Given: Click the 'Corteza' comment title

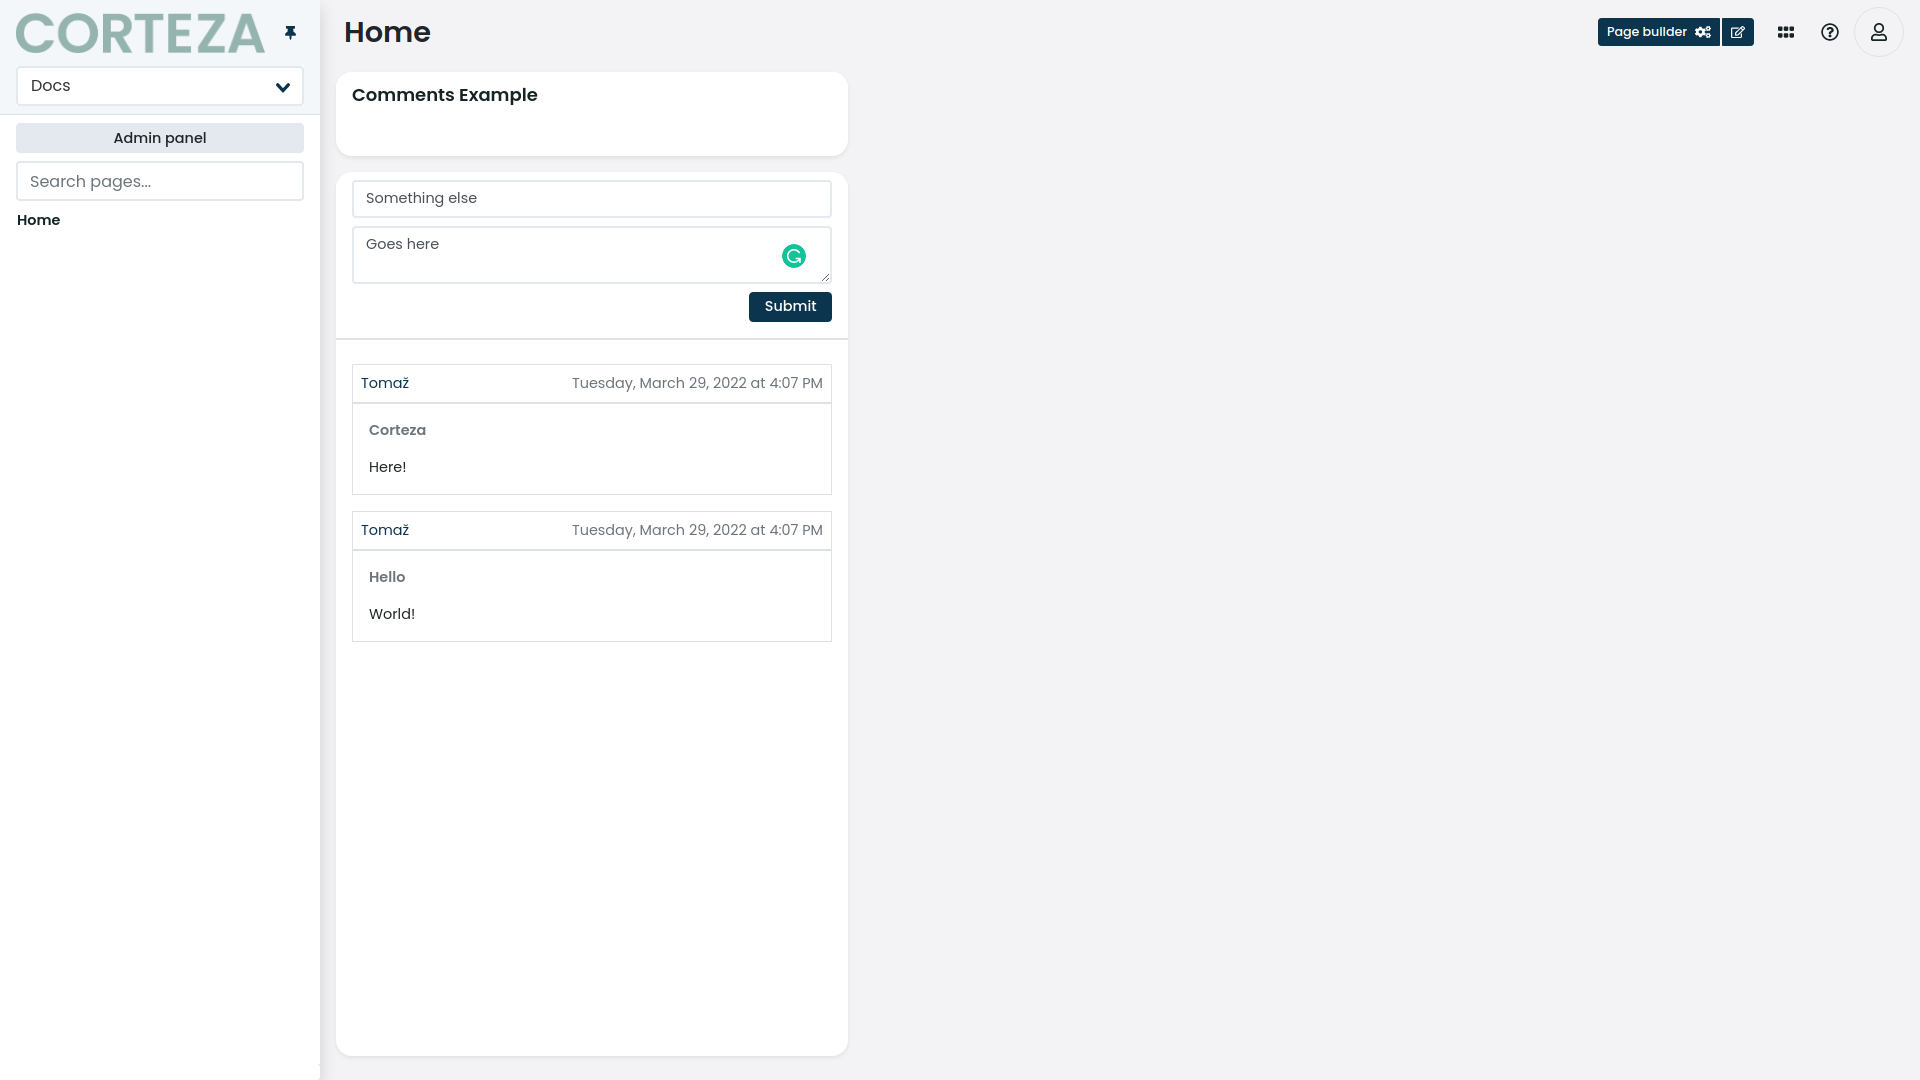Looking at the screenshot, I should click(397, 430).
